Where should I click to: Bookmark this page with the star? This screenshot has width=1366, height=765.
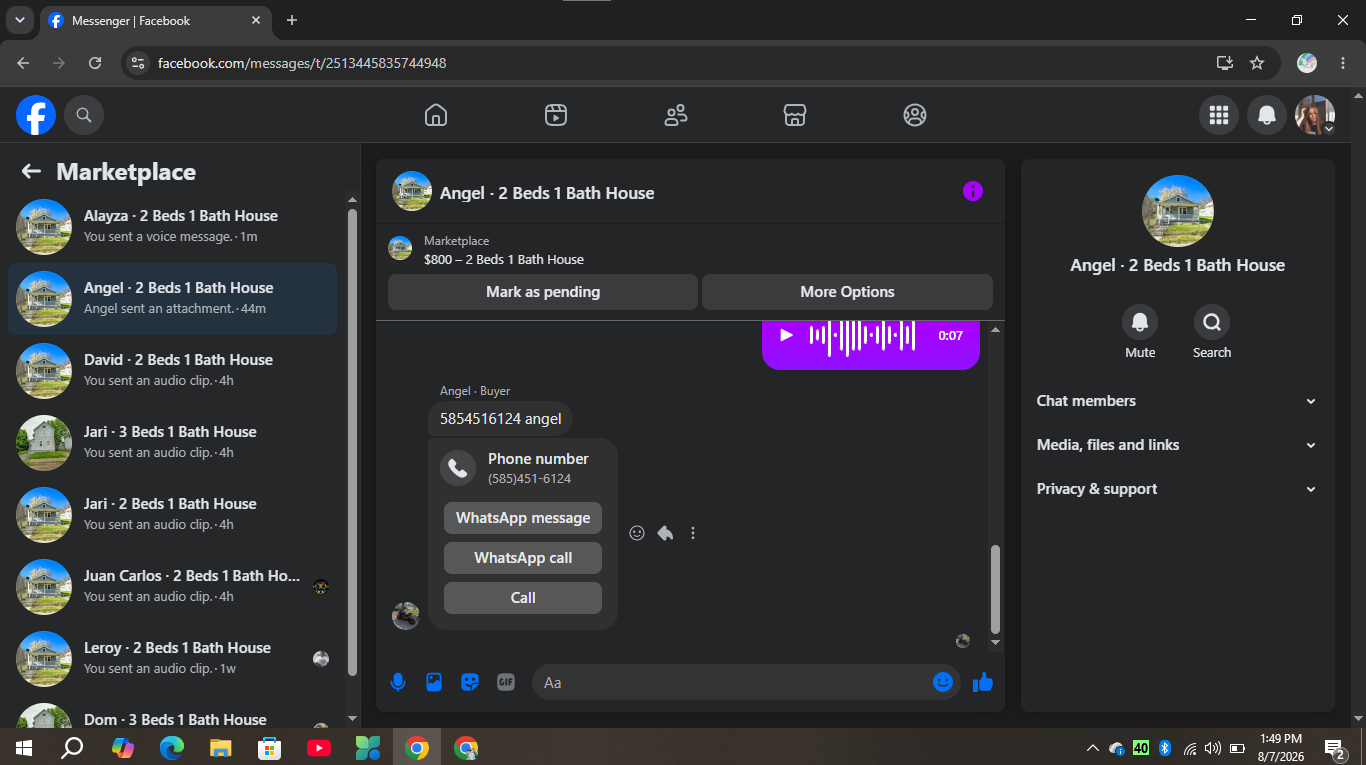coord(1257,63)
